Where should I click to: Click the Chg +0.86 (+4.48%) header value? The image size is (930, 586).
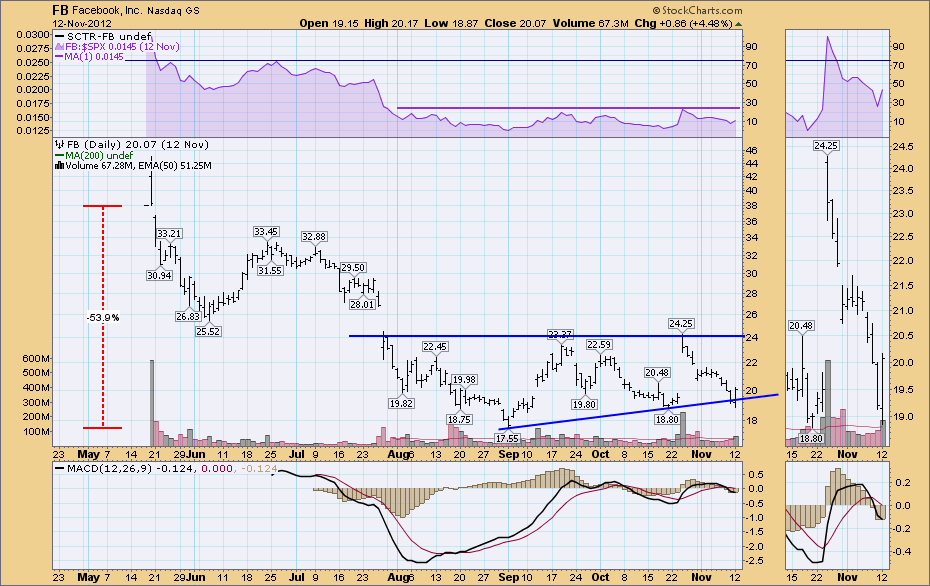click(x=683, y=23)
